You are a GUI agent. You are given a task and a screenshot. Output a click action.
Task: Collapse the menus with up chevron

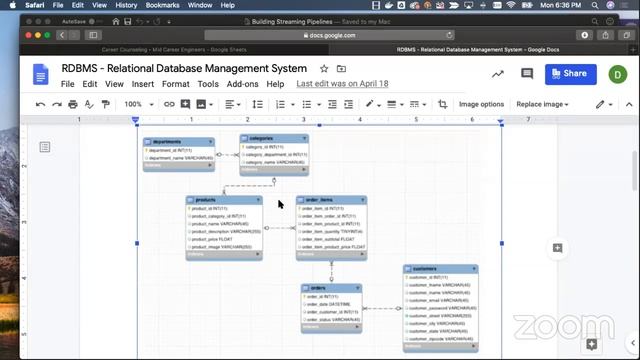coord(629,104)
